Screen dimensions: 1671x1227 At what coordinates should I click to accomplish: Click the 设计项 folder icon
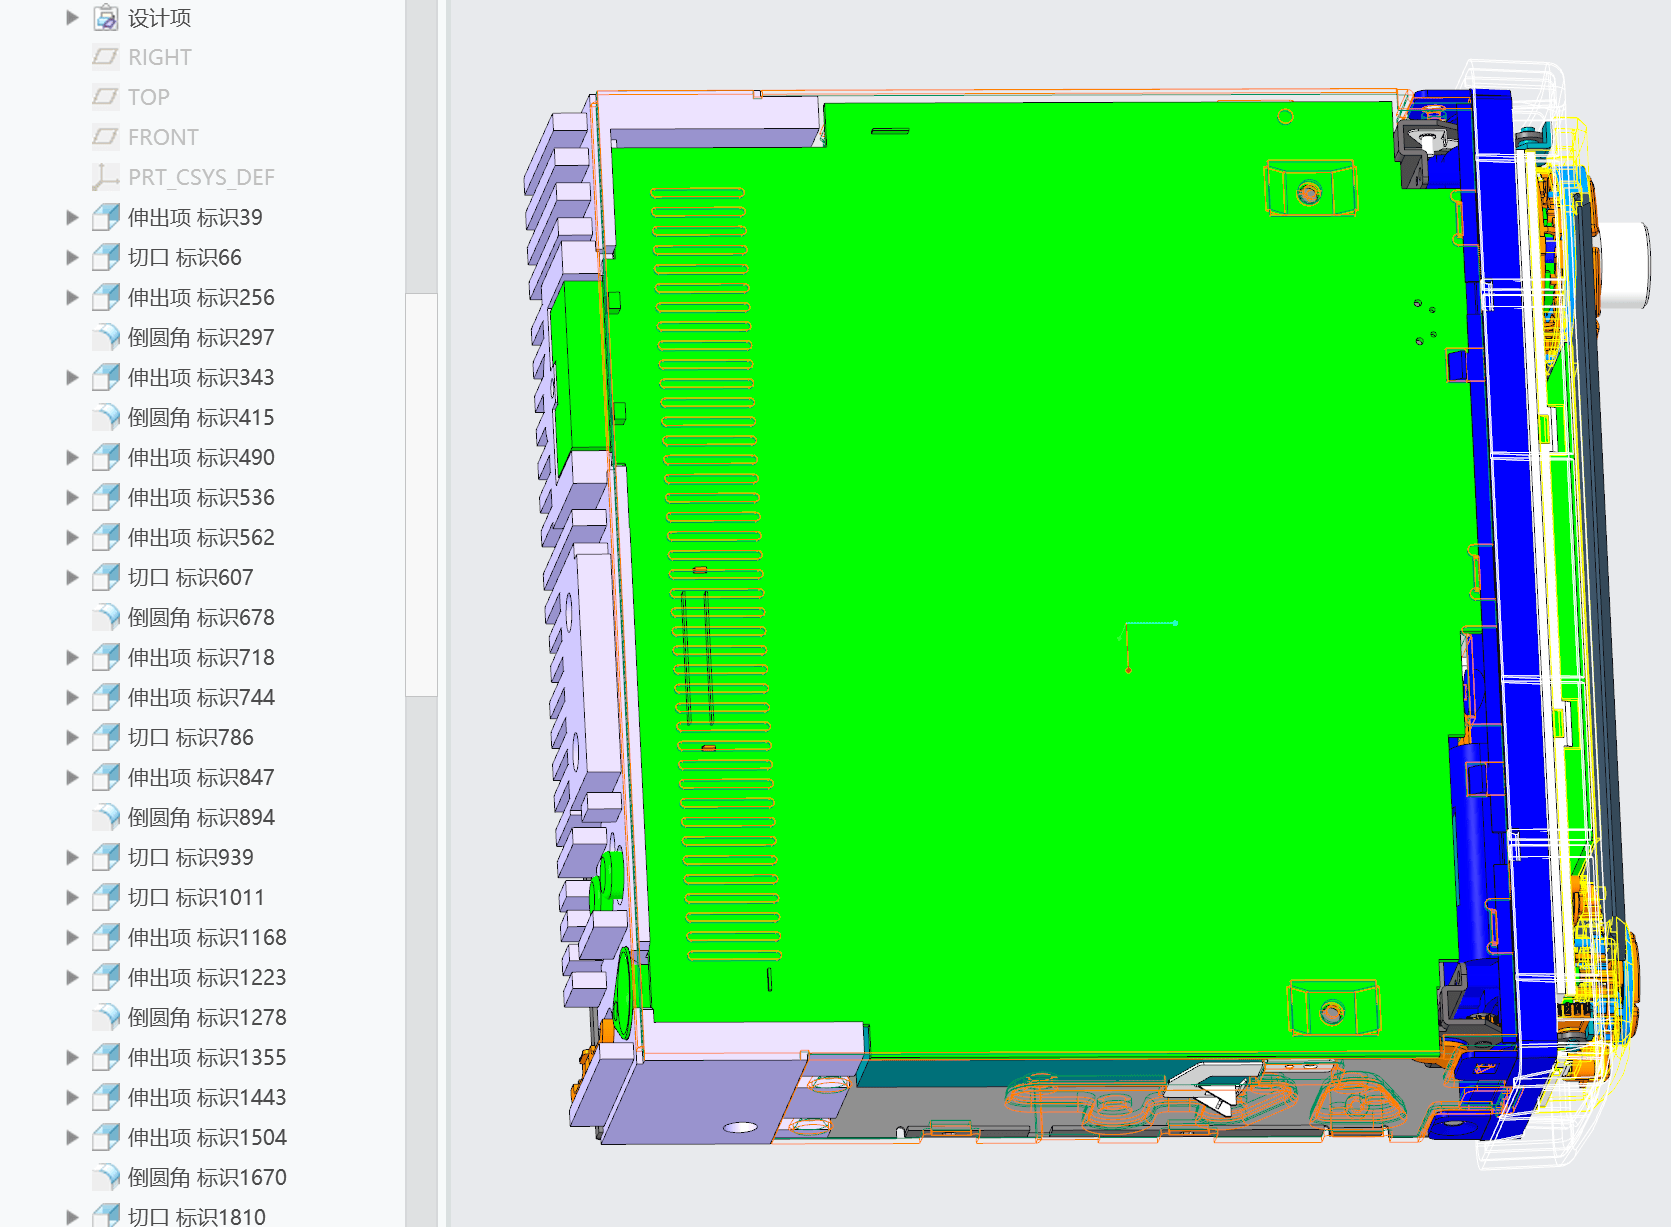coord(106,17)
